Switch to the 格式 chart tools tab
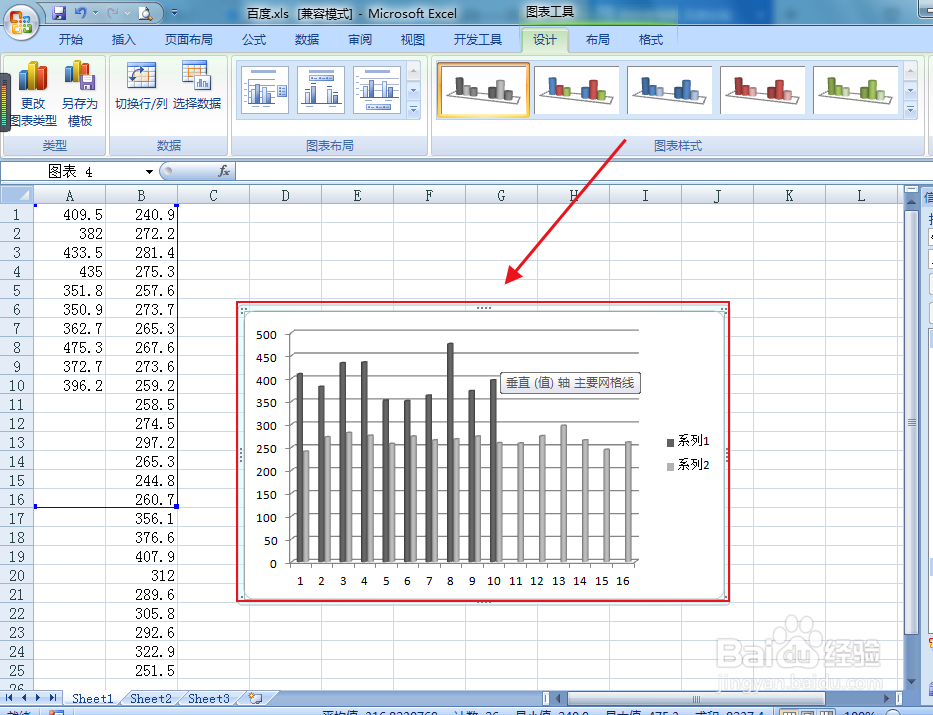 pos(650,39)
